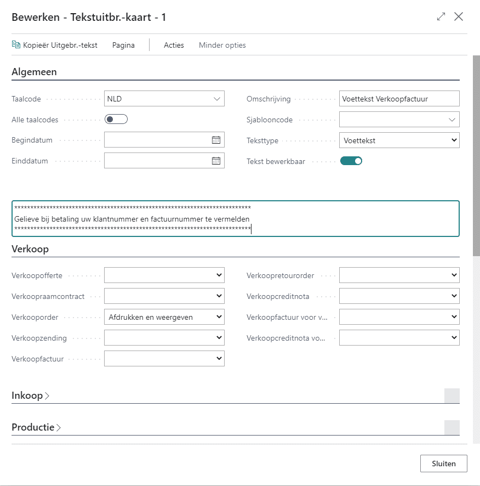This screenshot has height=486, width=480.
Task: Open the Einddatum calendar picker icon
Action: click(216, 161)
